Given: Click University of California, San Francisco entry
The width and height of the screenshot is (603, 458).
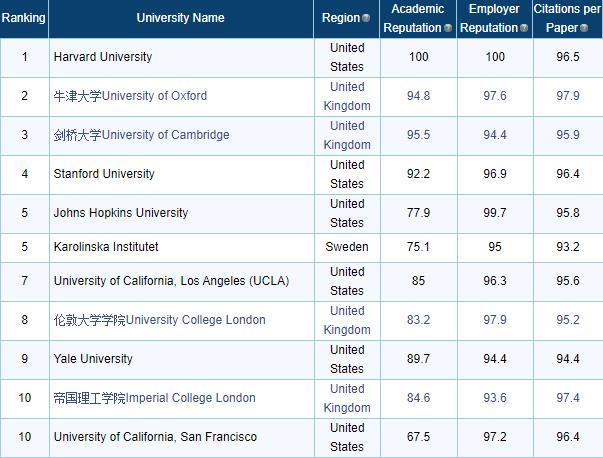Looking at the screenshot, I should coord(155,437).
